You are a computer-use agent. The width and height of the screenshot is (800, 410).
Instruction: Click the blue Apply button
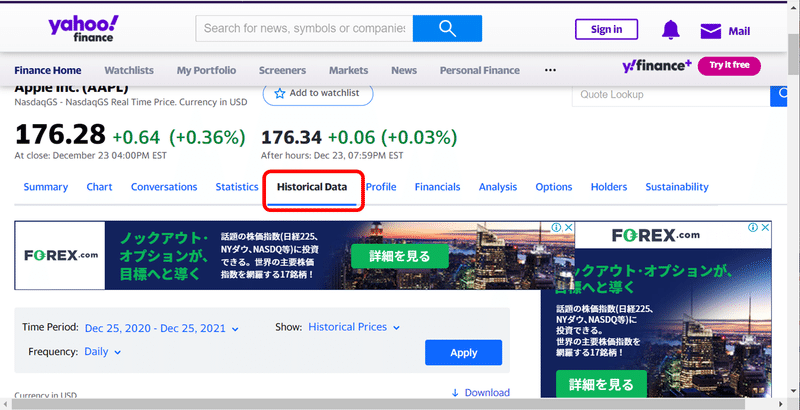pos(463,352)
